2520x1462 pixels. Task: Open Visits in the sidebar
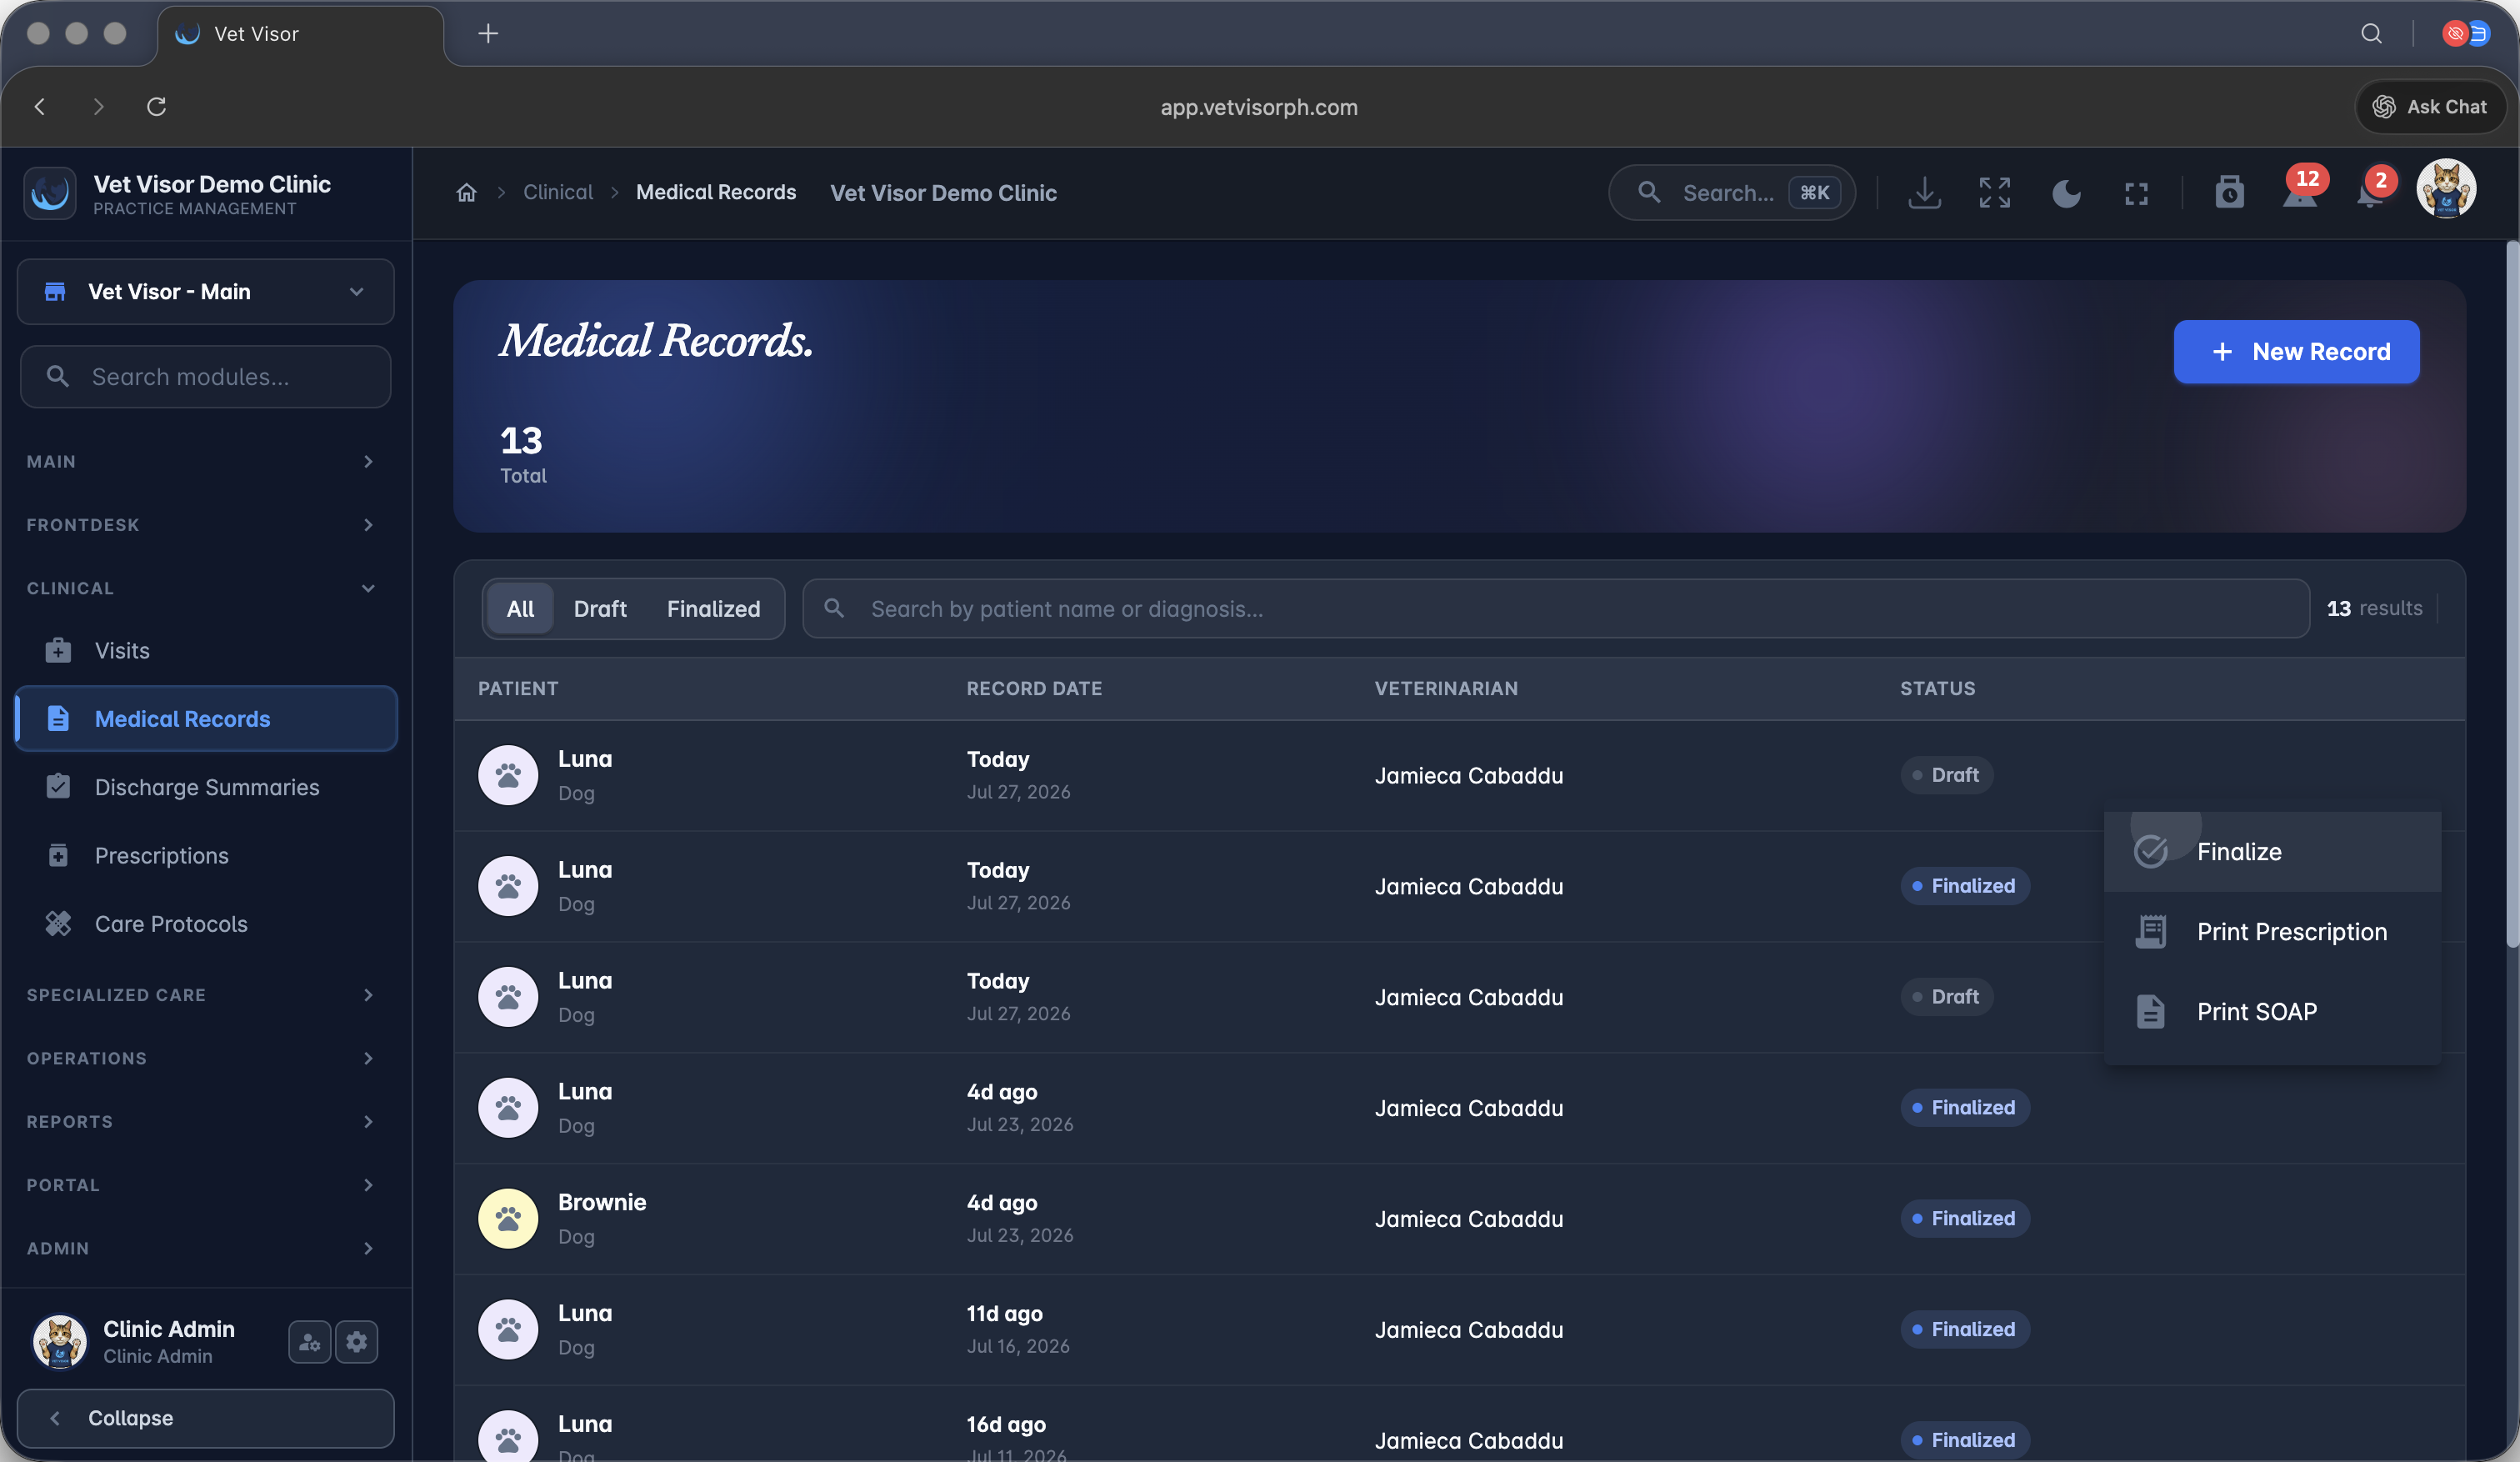pos(206,650)
